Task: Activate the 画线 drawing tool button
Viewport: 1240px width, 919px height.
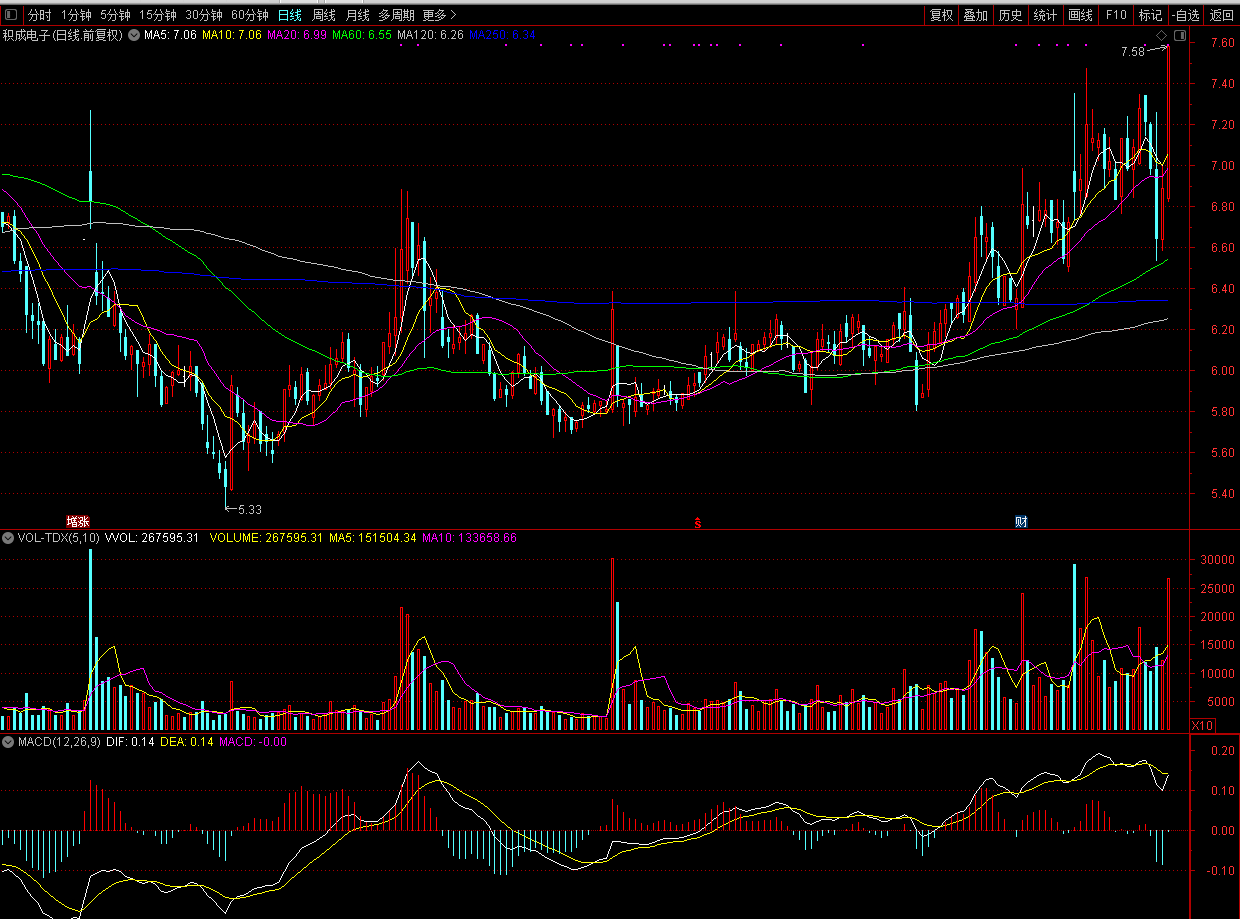Action: (1080, 15)
